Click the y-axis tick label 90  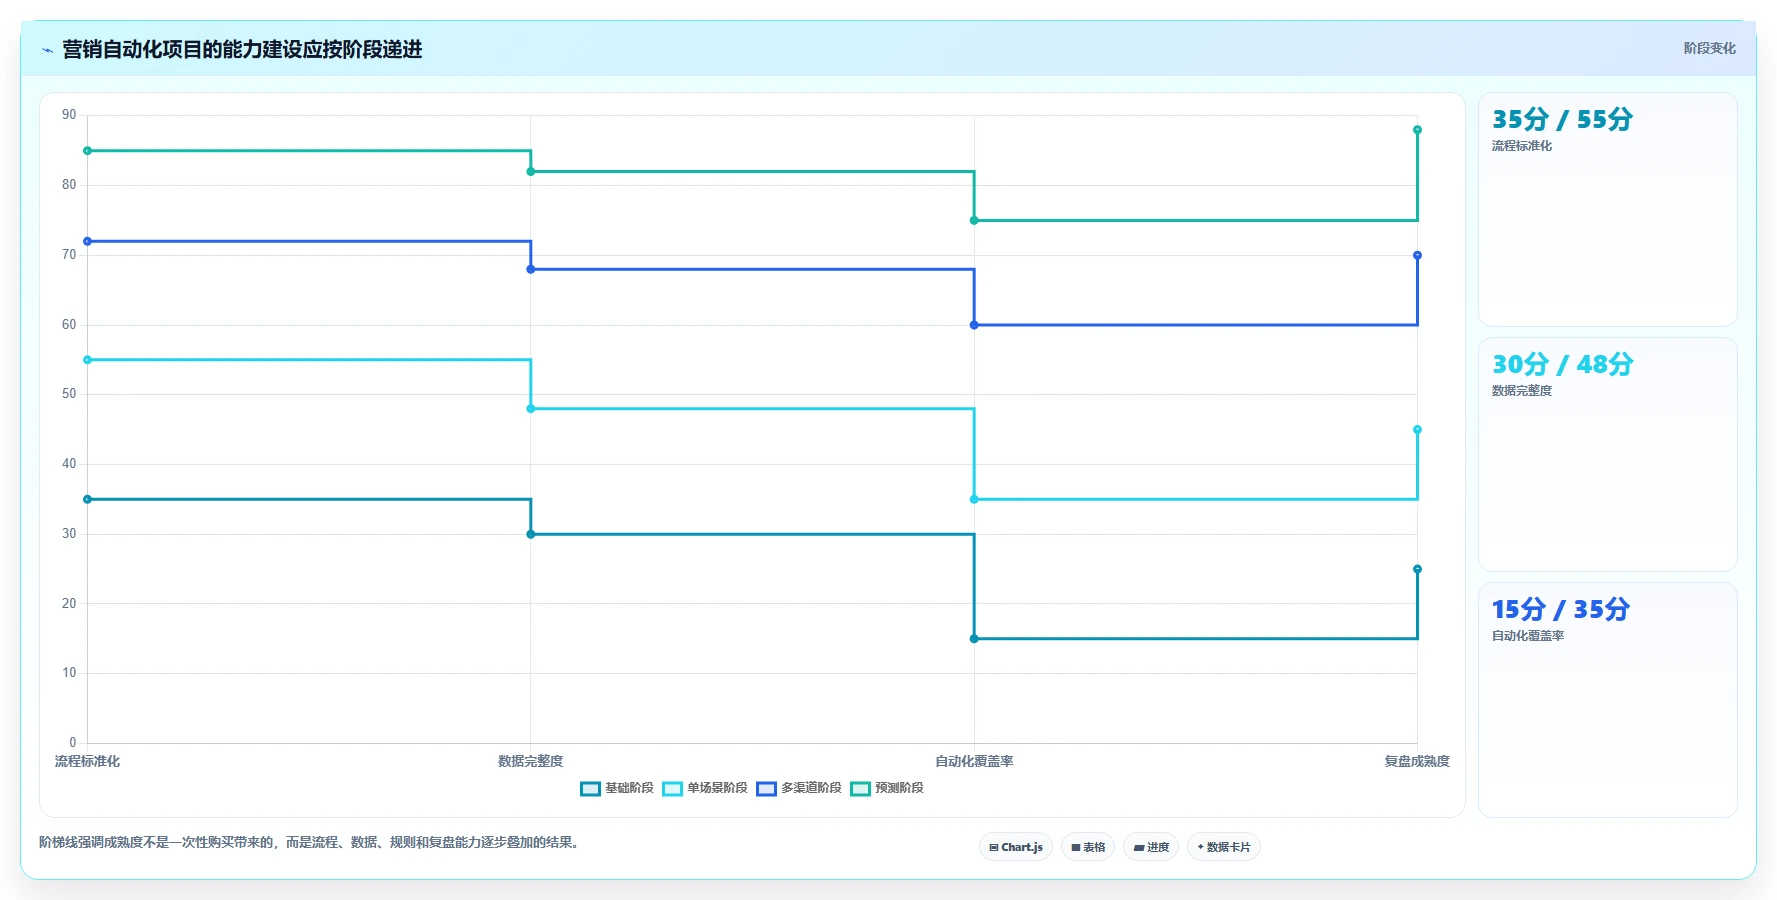click(69, 115)
